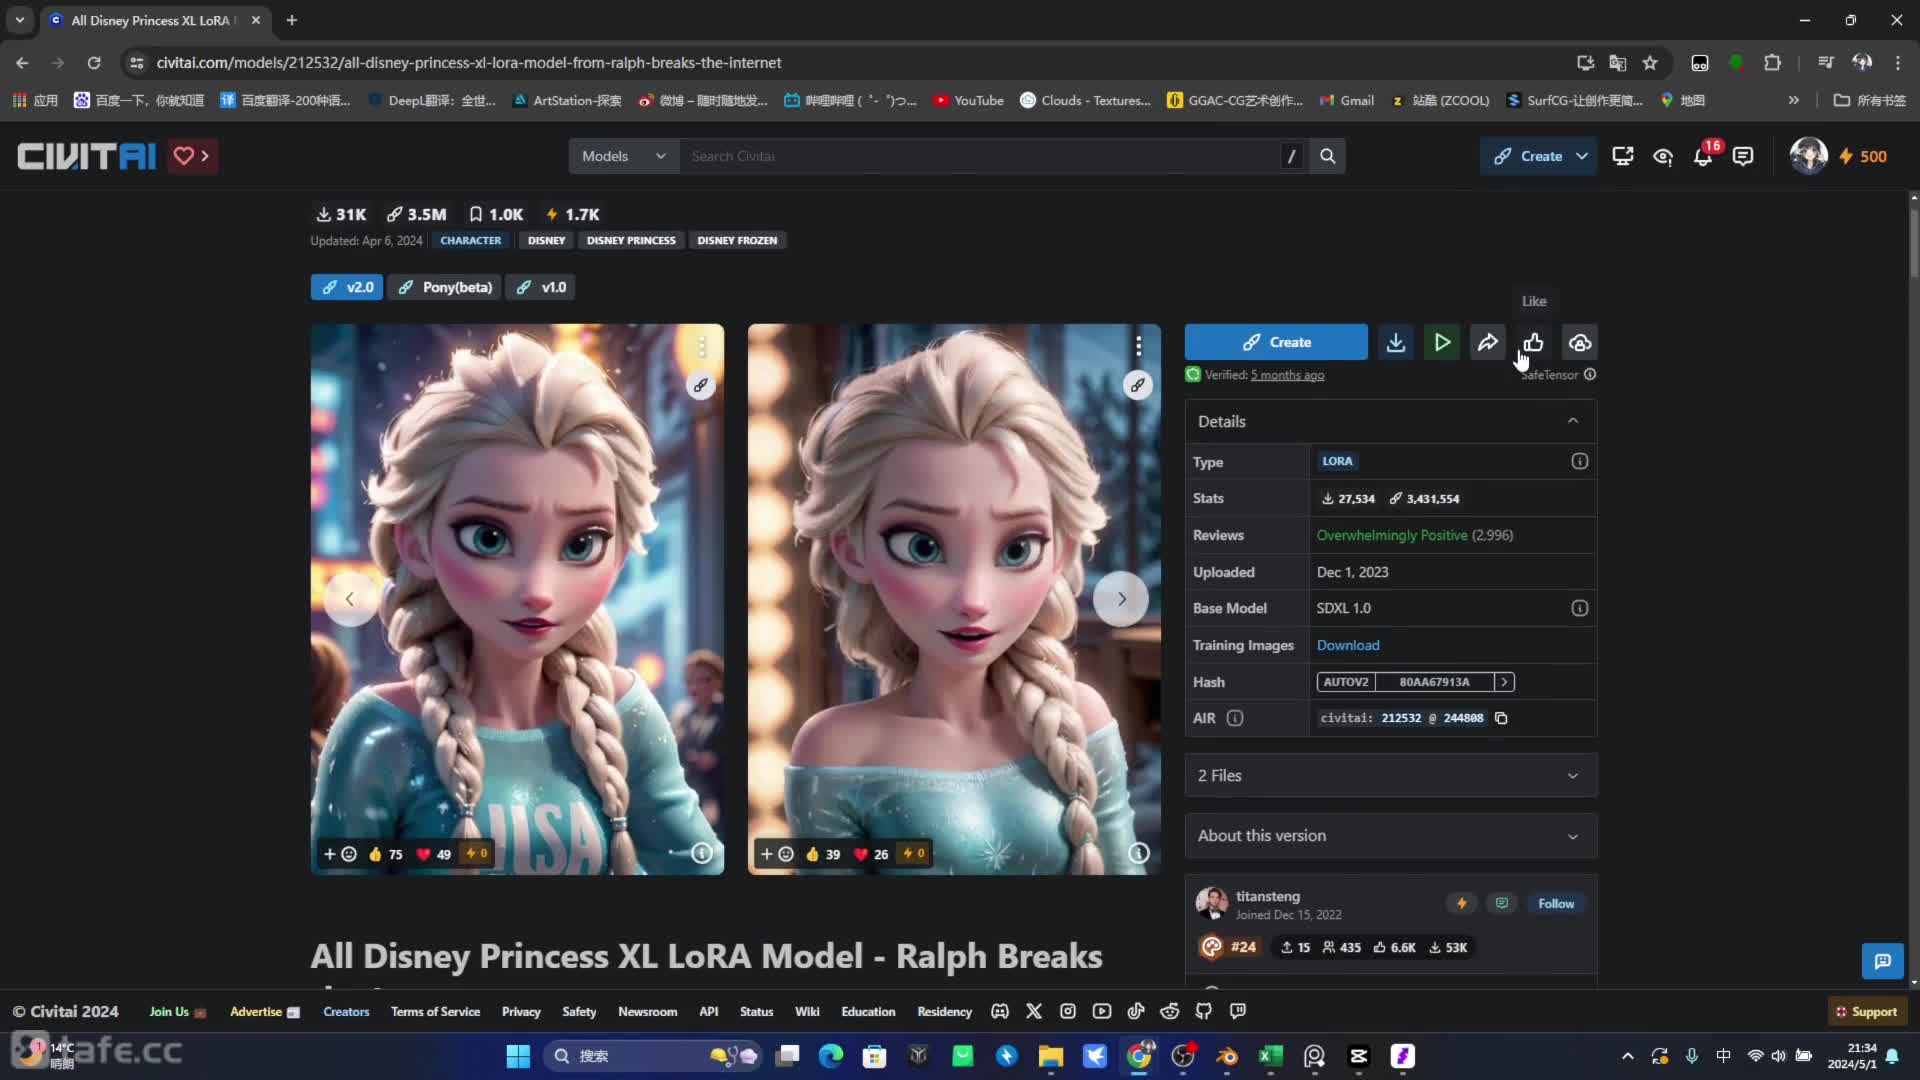Toggle heart 26 on right image

(872, 854)
